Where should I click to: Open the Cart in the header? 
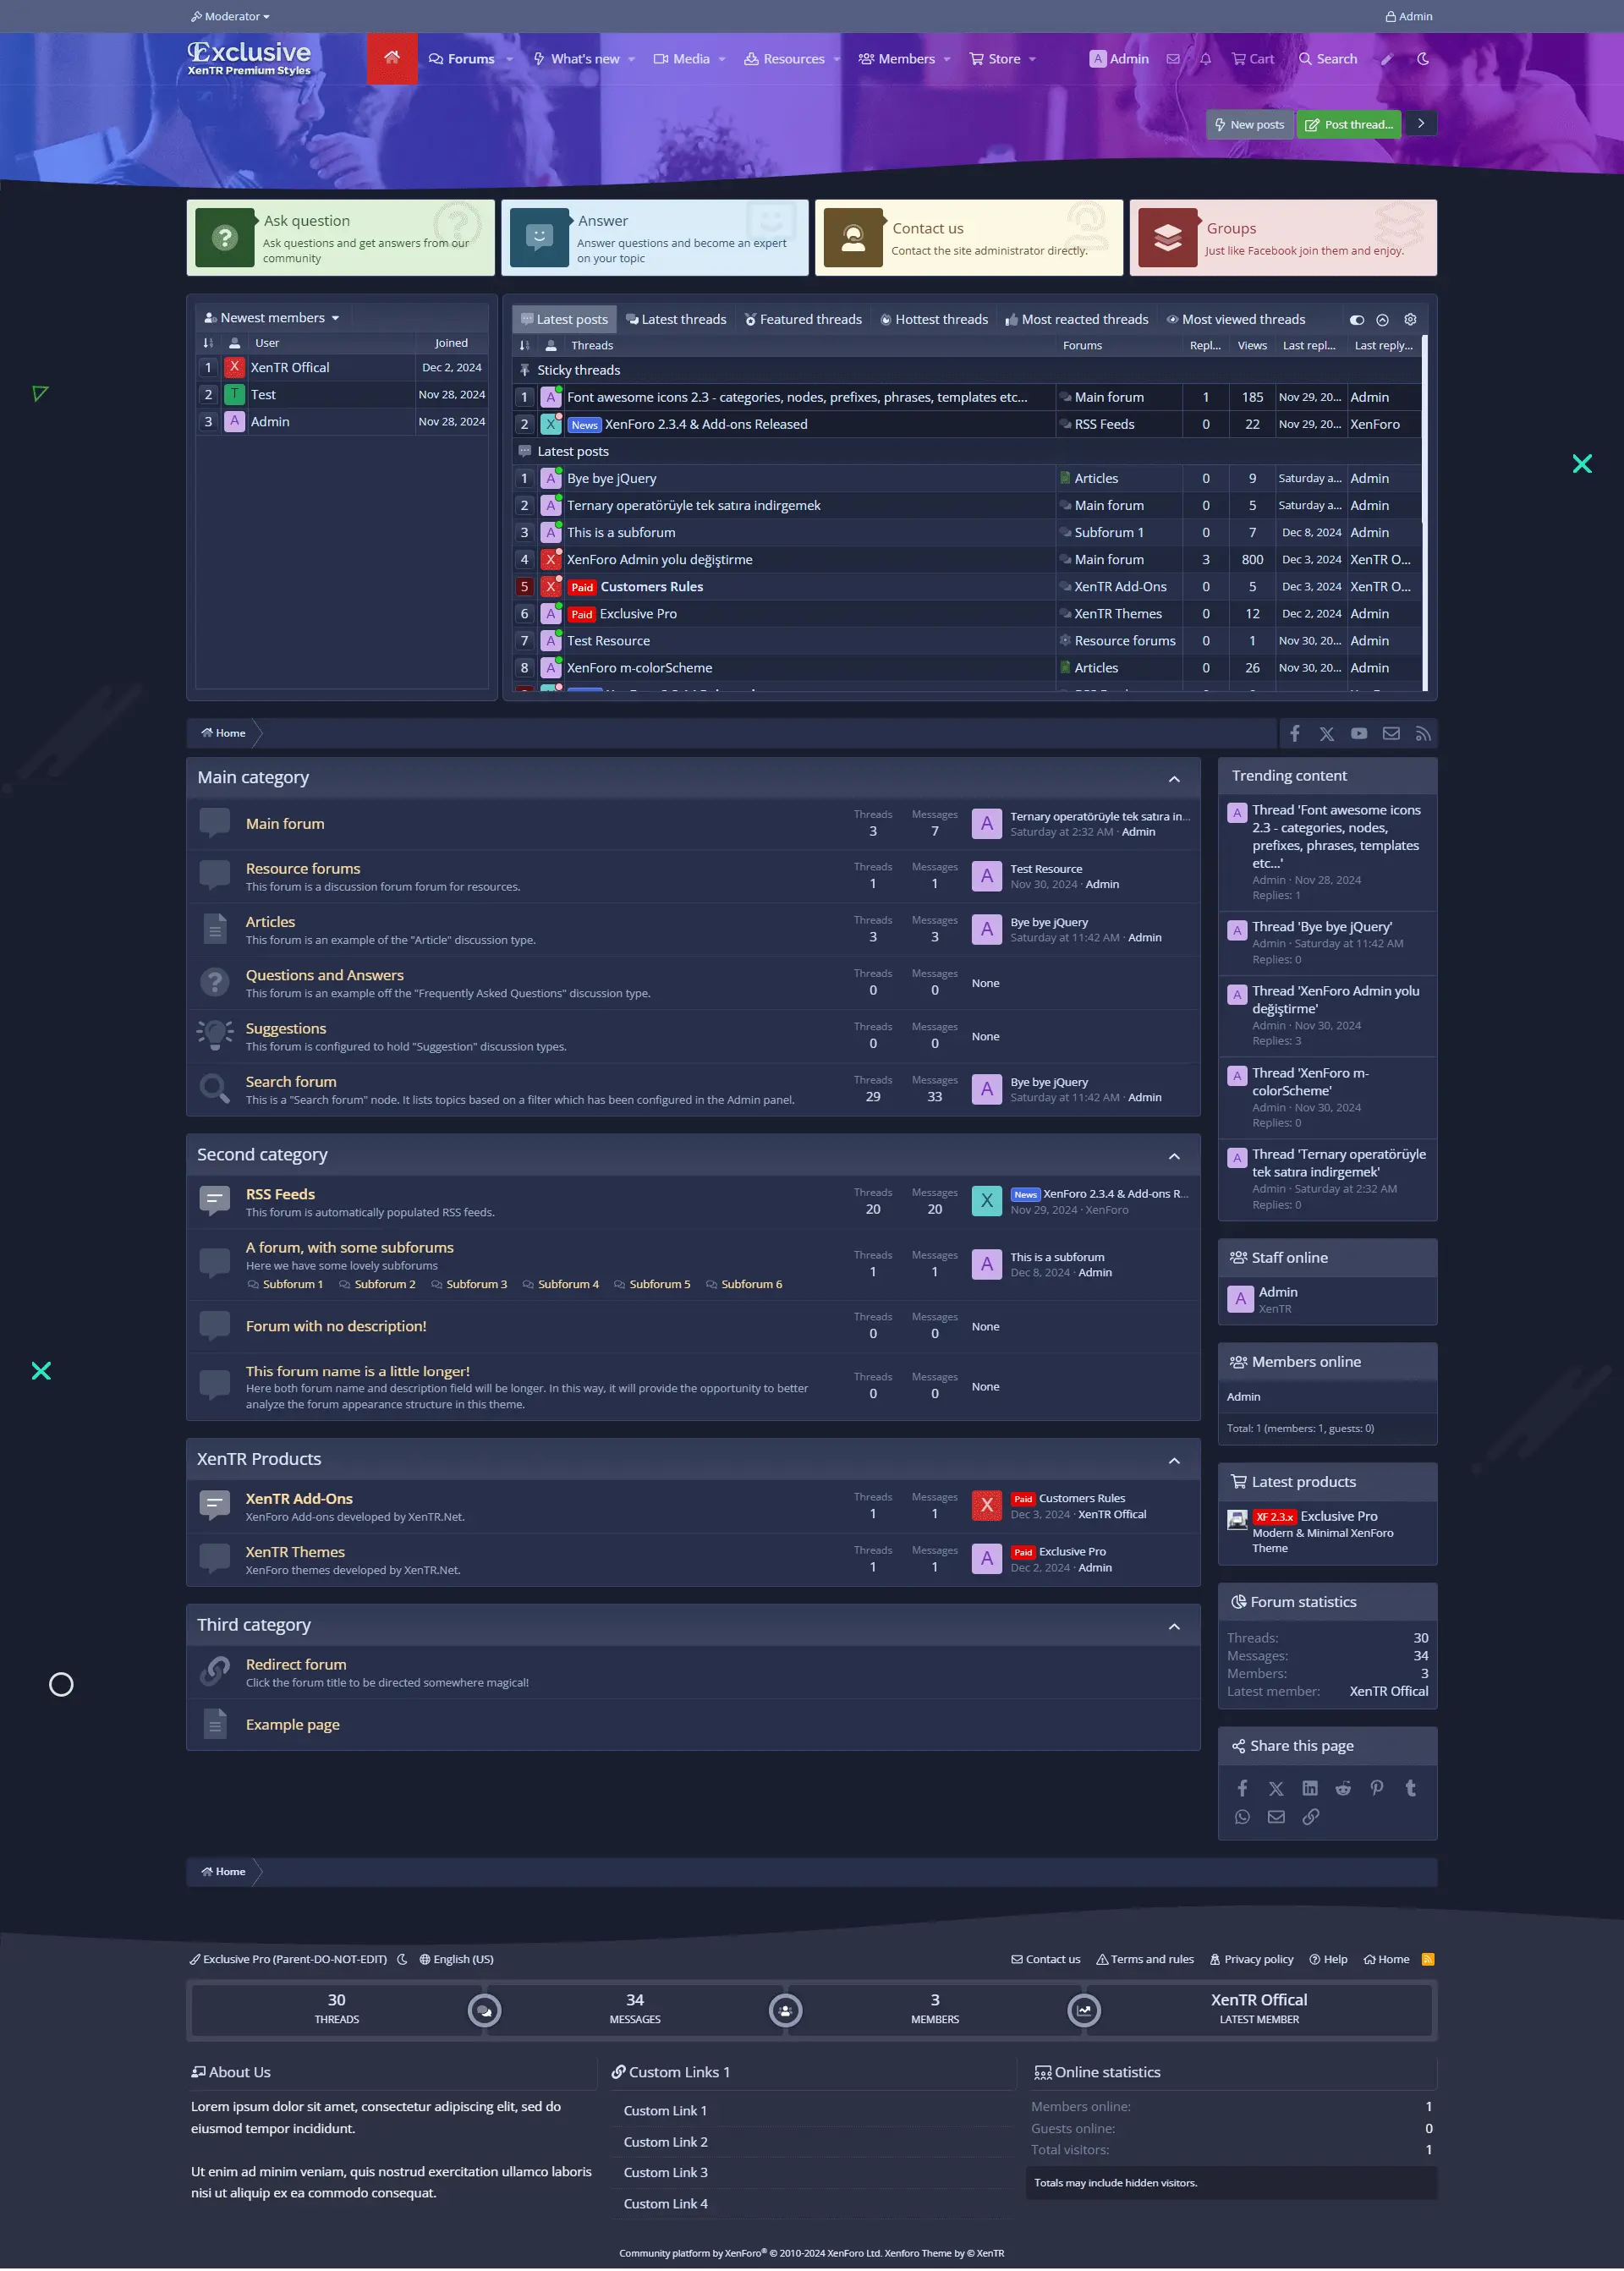(x=1252, y=59)
